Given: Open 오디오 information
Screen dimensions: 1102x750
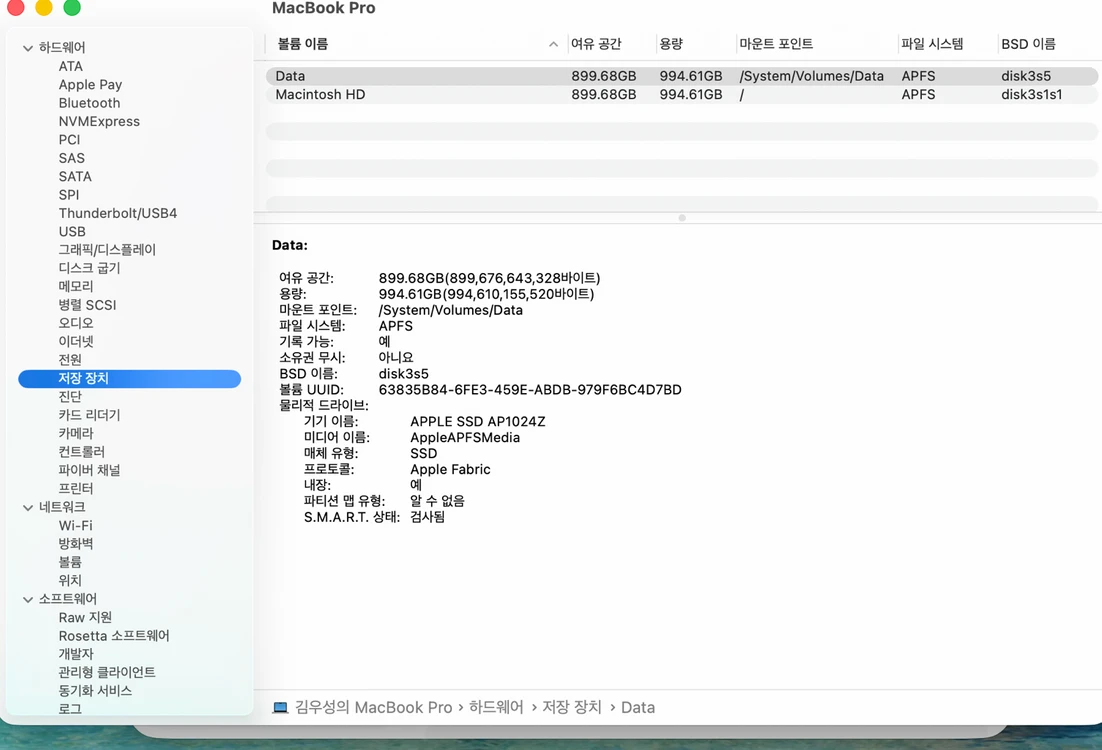Looking at the screenshot, I should tap(76, 323).
